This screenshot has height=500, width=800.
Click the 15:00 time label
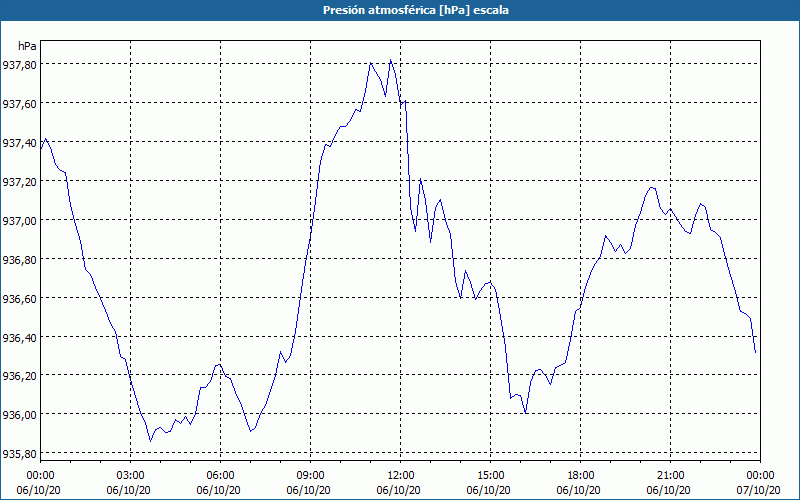pyautogui.click(x=491, y=476)
